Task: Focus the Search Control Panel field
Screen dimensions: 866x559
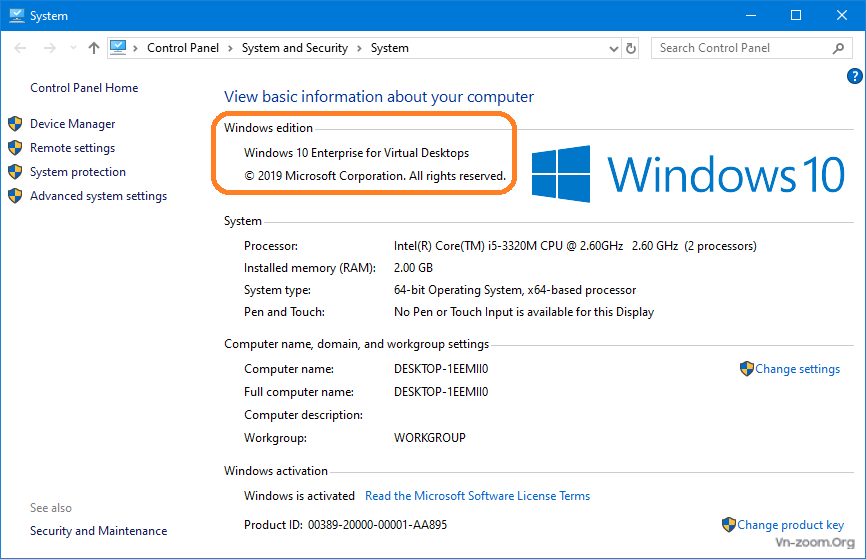Action: (x=752, y=48)
